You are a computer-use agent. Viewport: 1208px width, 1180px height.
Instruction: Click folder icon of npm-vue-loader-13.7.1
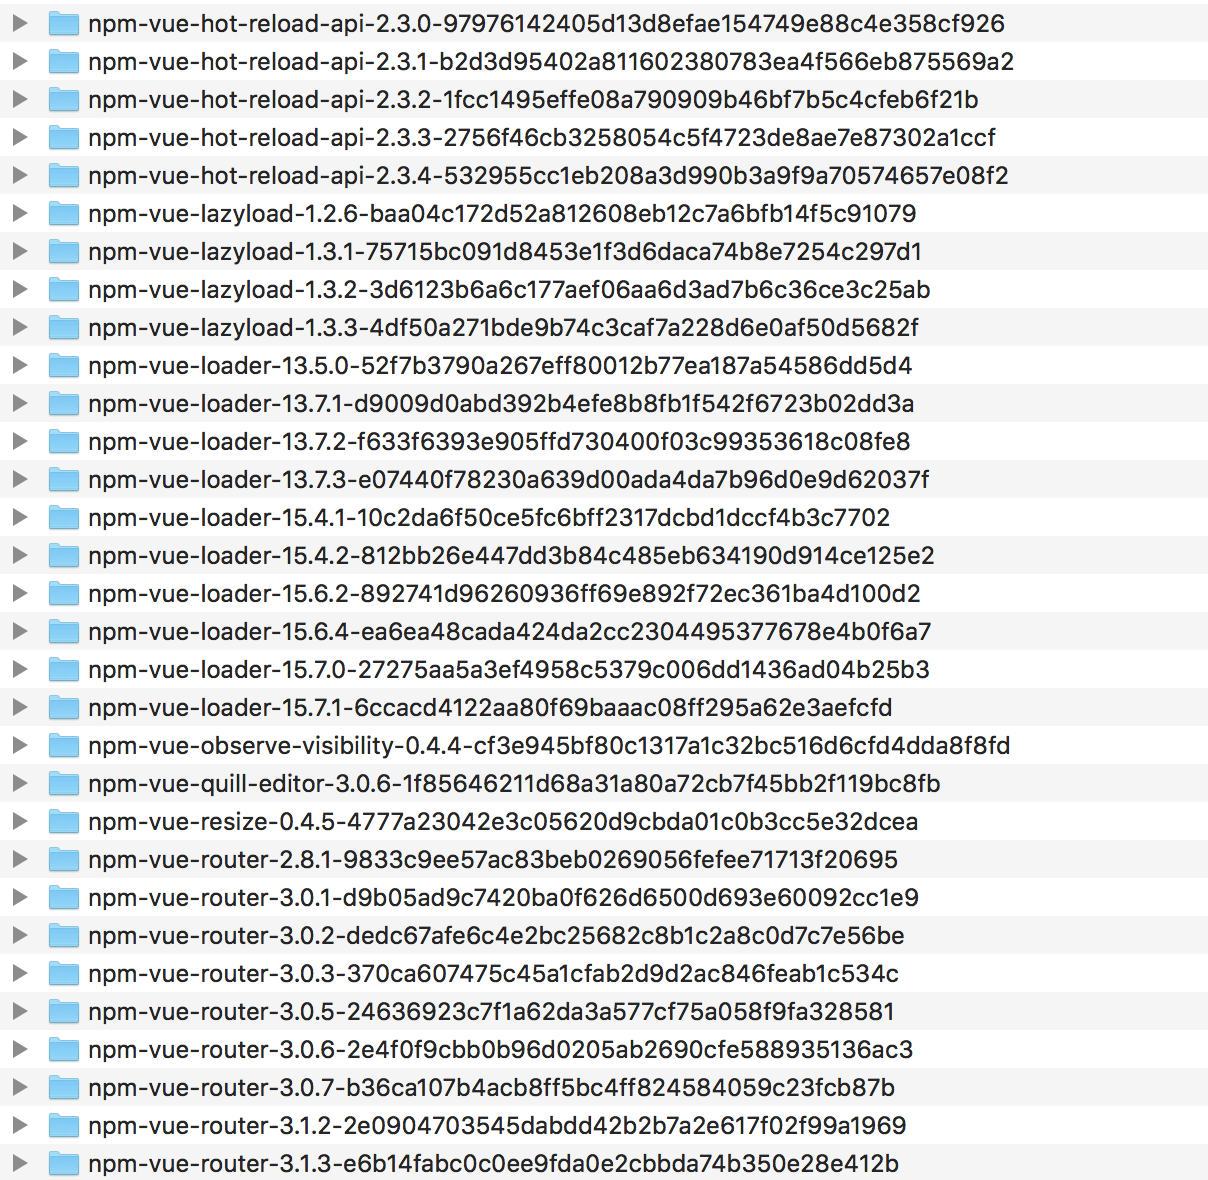point(64,403)
